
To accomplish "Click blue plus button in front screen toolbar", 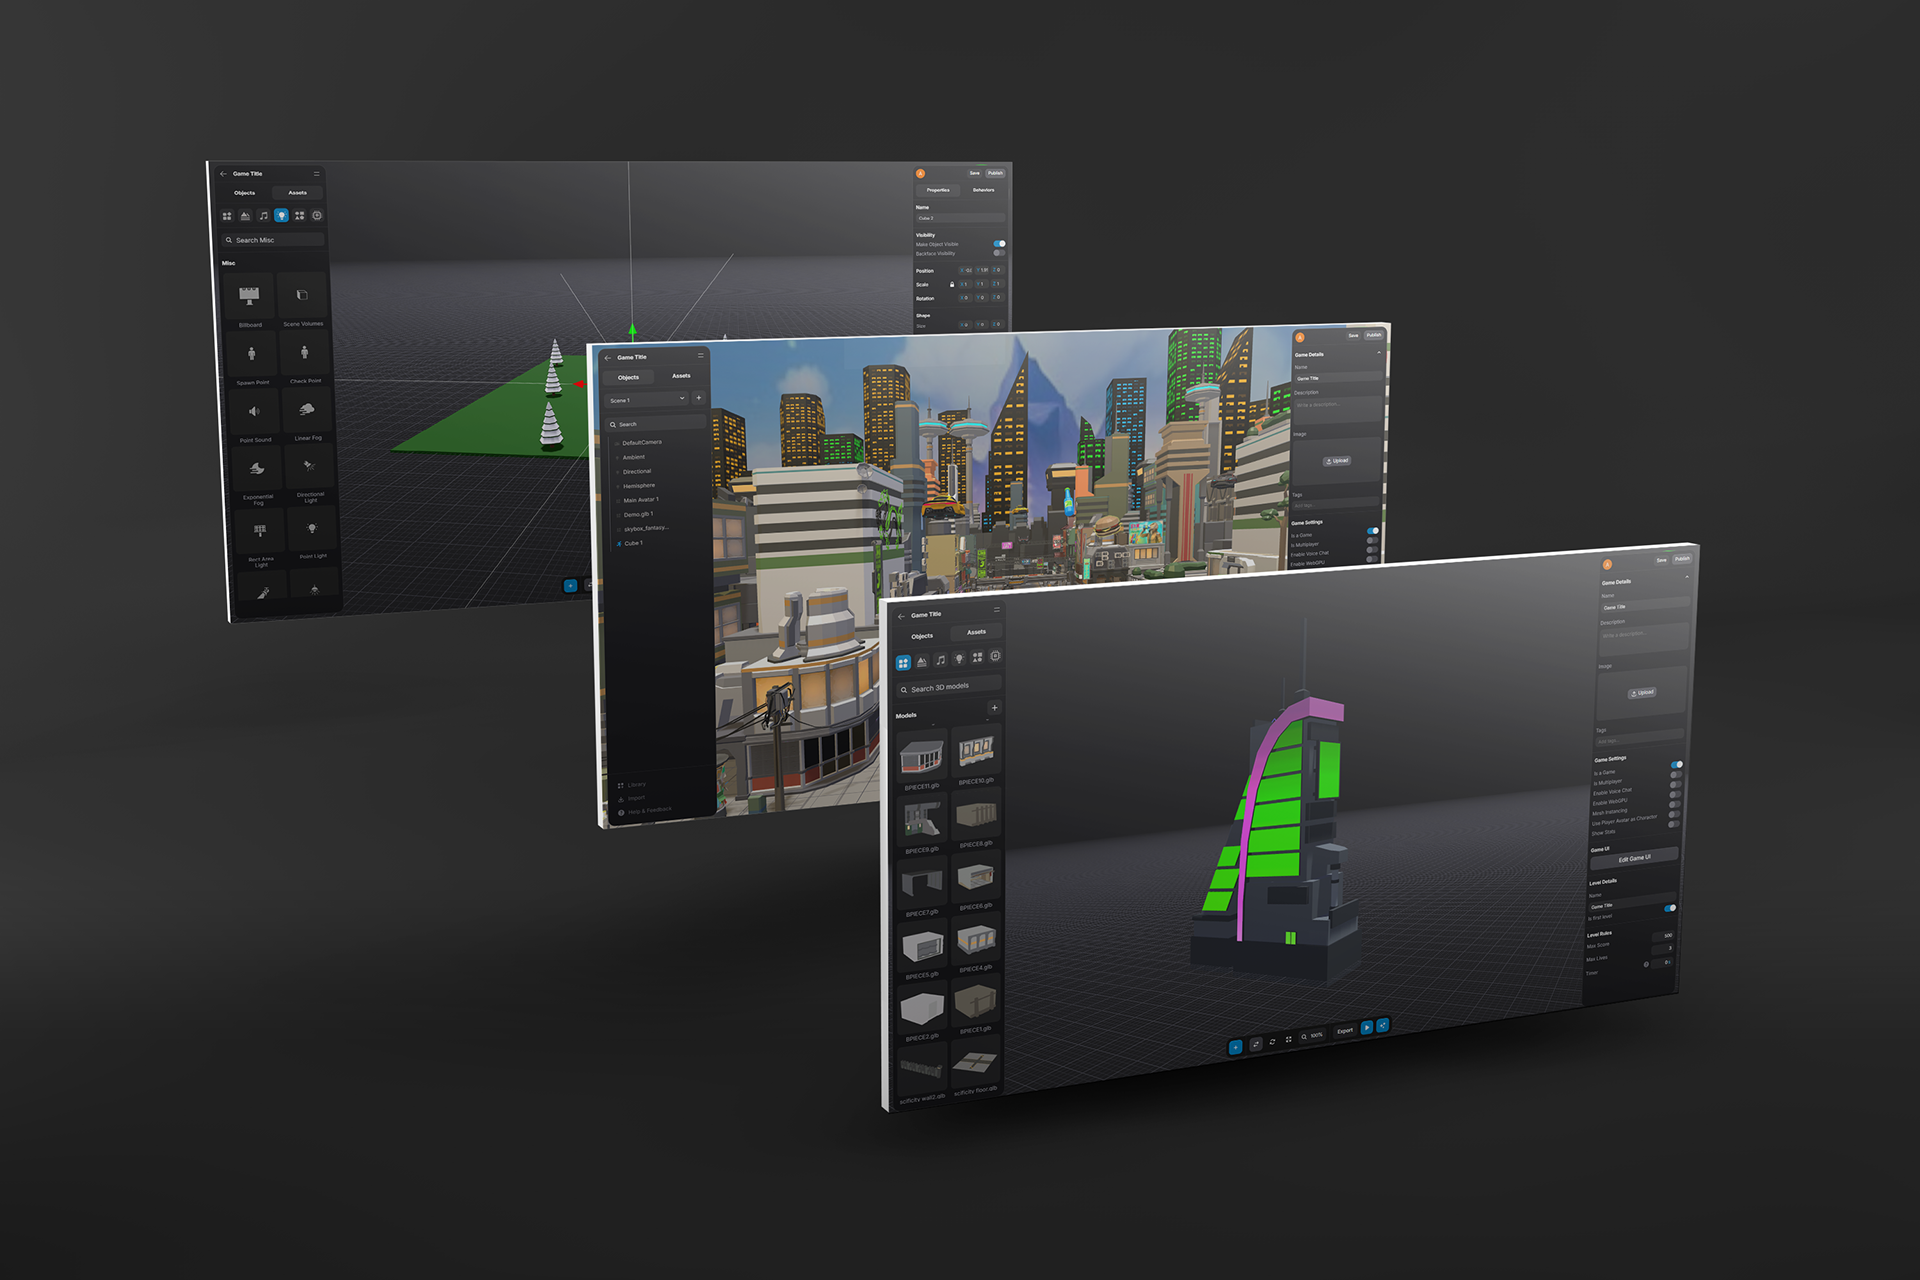I will [x=1235, y=1047].
